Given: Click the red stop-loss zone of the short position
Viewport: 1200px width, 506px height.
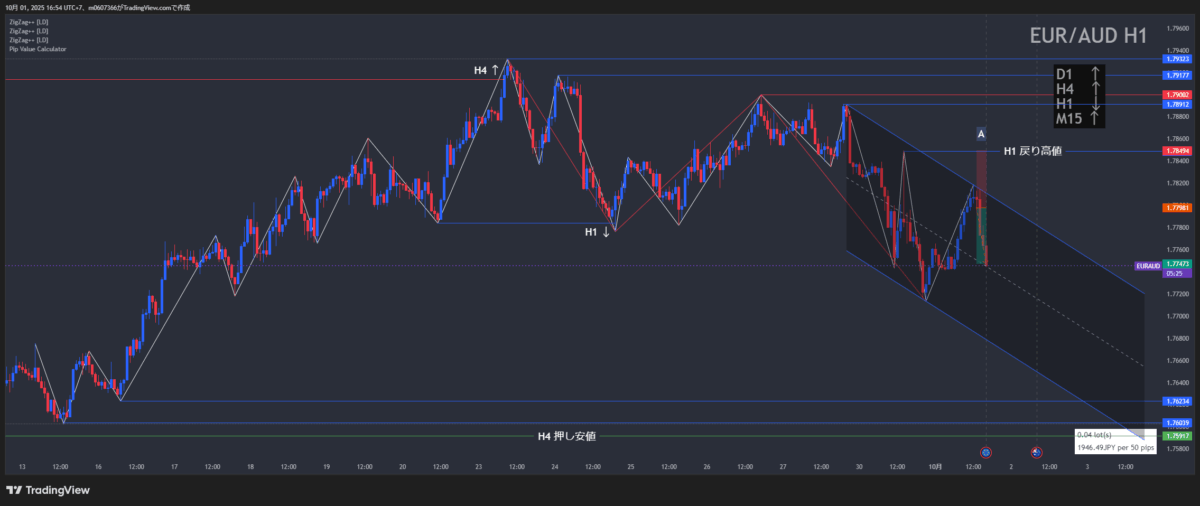Looking at the screenshot, I should [981, 170].
